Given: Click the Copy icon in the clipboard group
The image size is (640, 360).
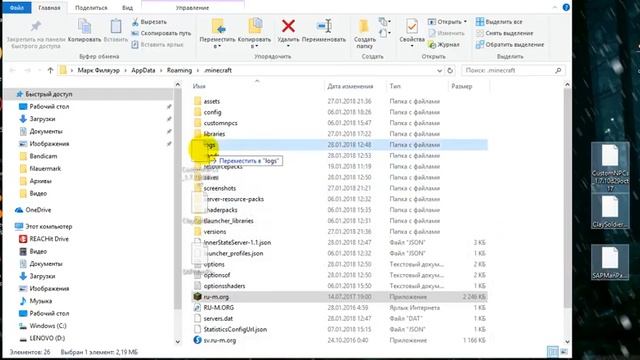Looking at the screenshot, I should point(84,27).
